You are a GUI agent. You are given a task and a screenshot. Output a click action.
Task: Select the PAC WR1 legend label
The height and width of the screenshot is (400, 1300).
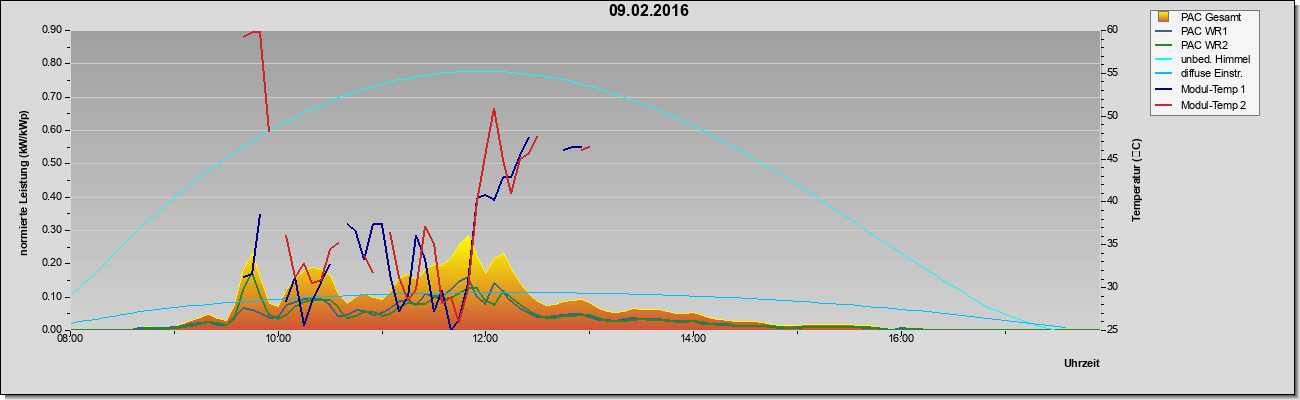(x=1203, y=31)
